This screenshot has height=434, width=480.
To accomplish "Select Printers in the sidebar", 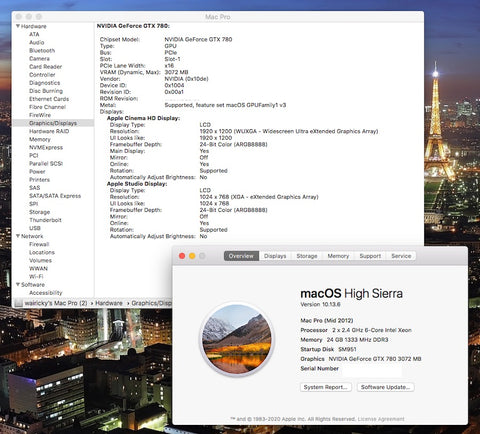I will [x=39, y=180].
